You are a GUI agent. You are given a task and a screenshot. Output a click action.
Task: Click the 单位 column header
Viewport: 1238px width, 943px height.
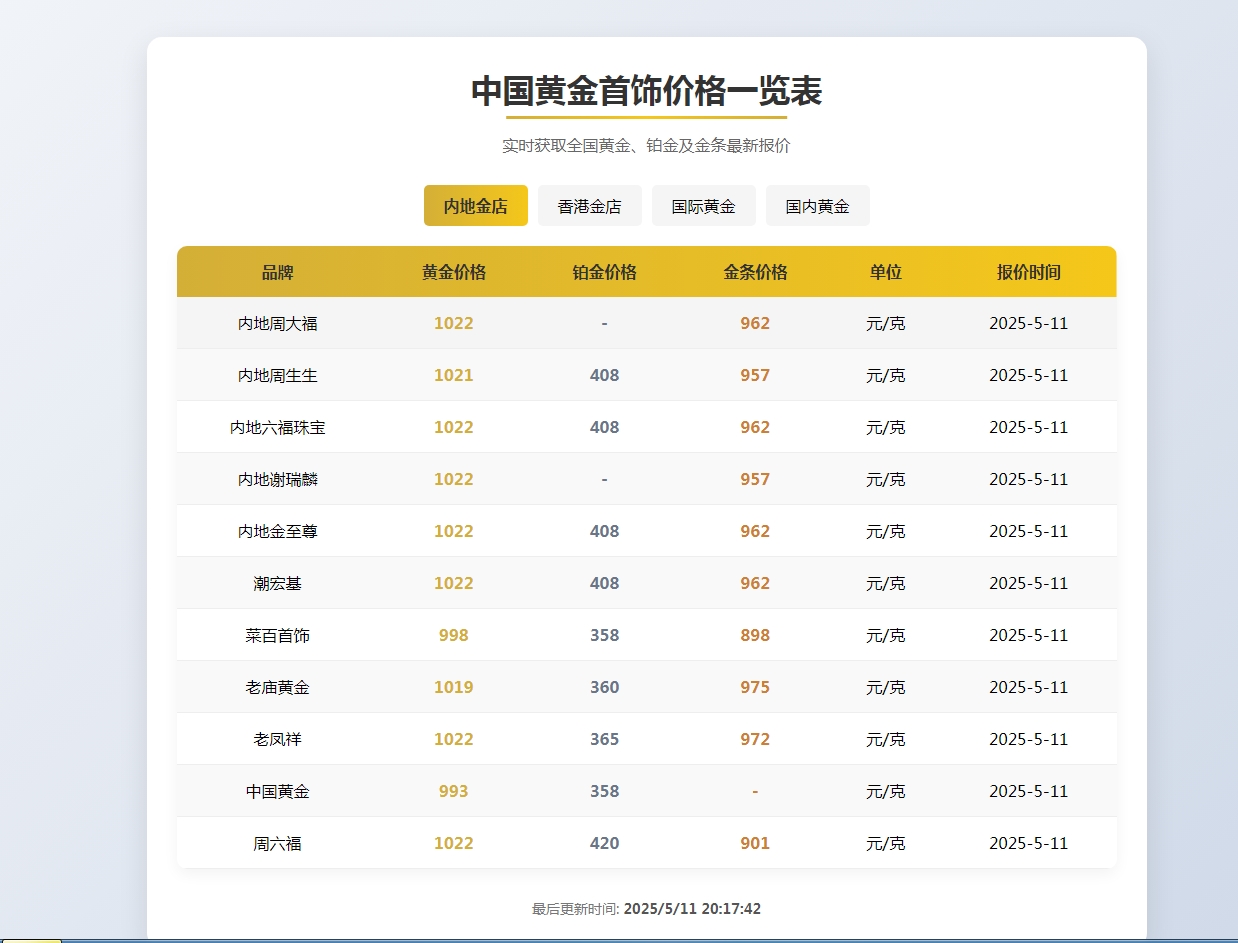point(886,272)
